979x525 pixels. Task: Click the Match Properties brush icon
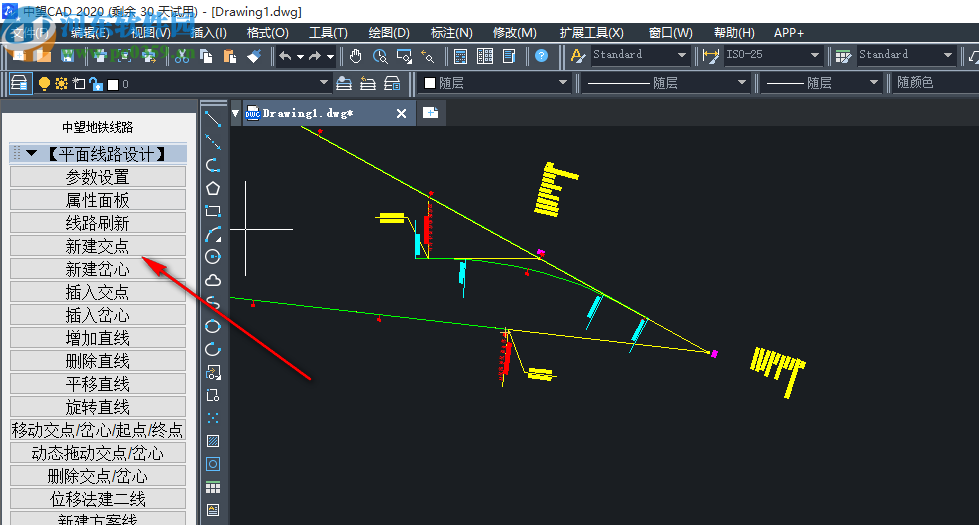click(x=253, y=56)
